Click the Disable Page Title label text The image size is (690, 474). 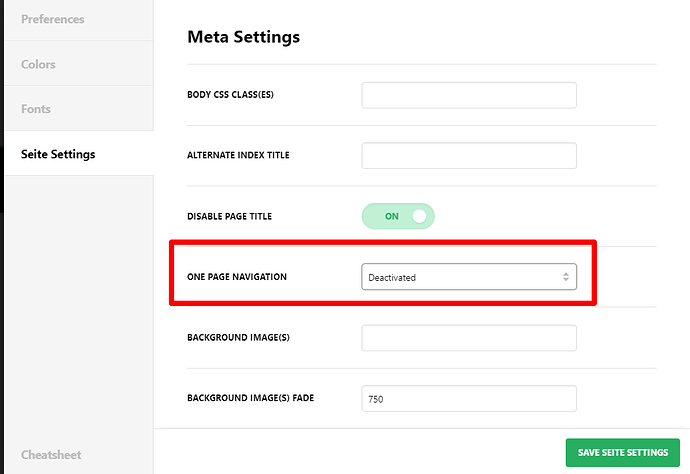tap(229, 217)
